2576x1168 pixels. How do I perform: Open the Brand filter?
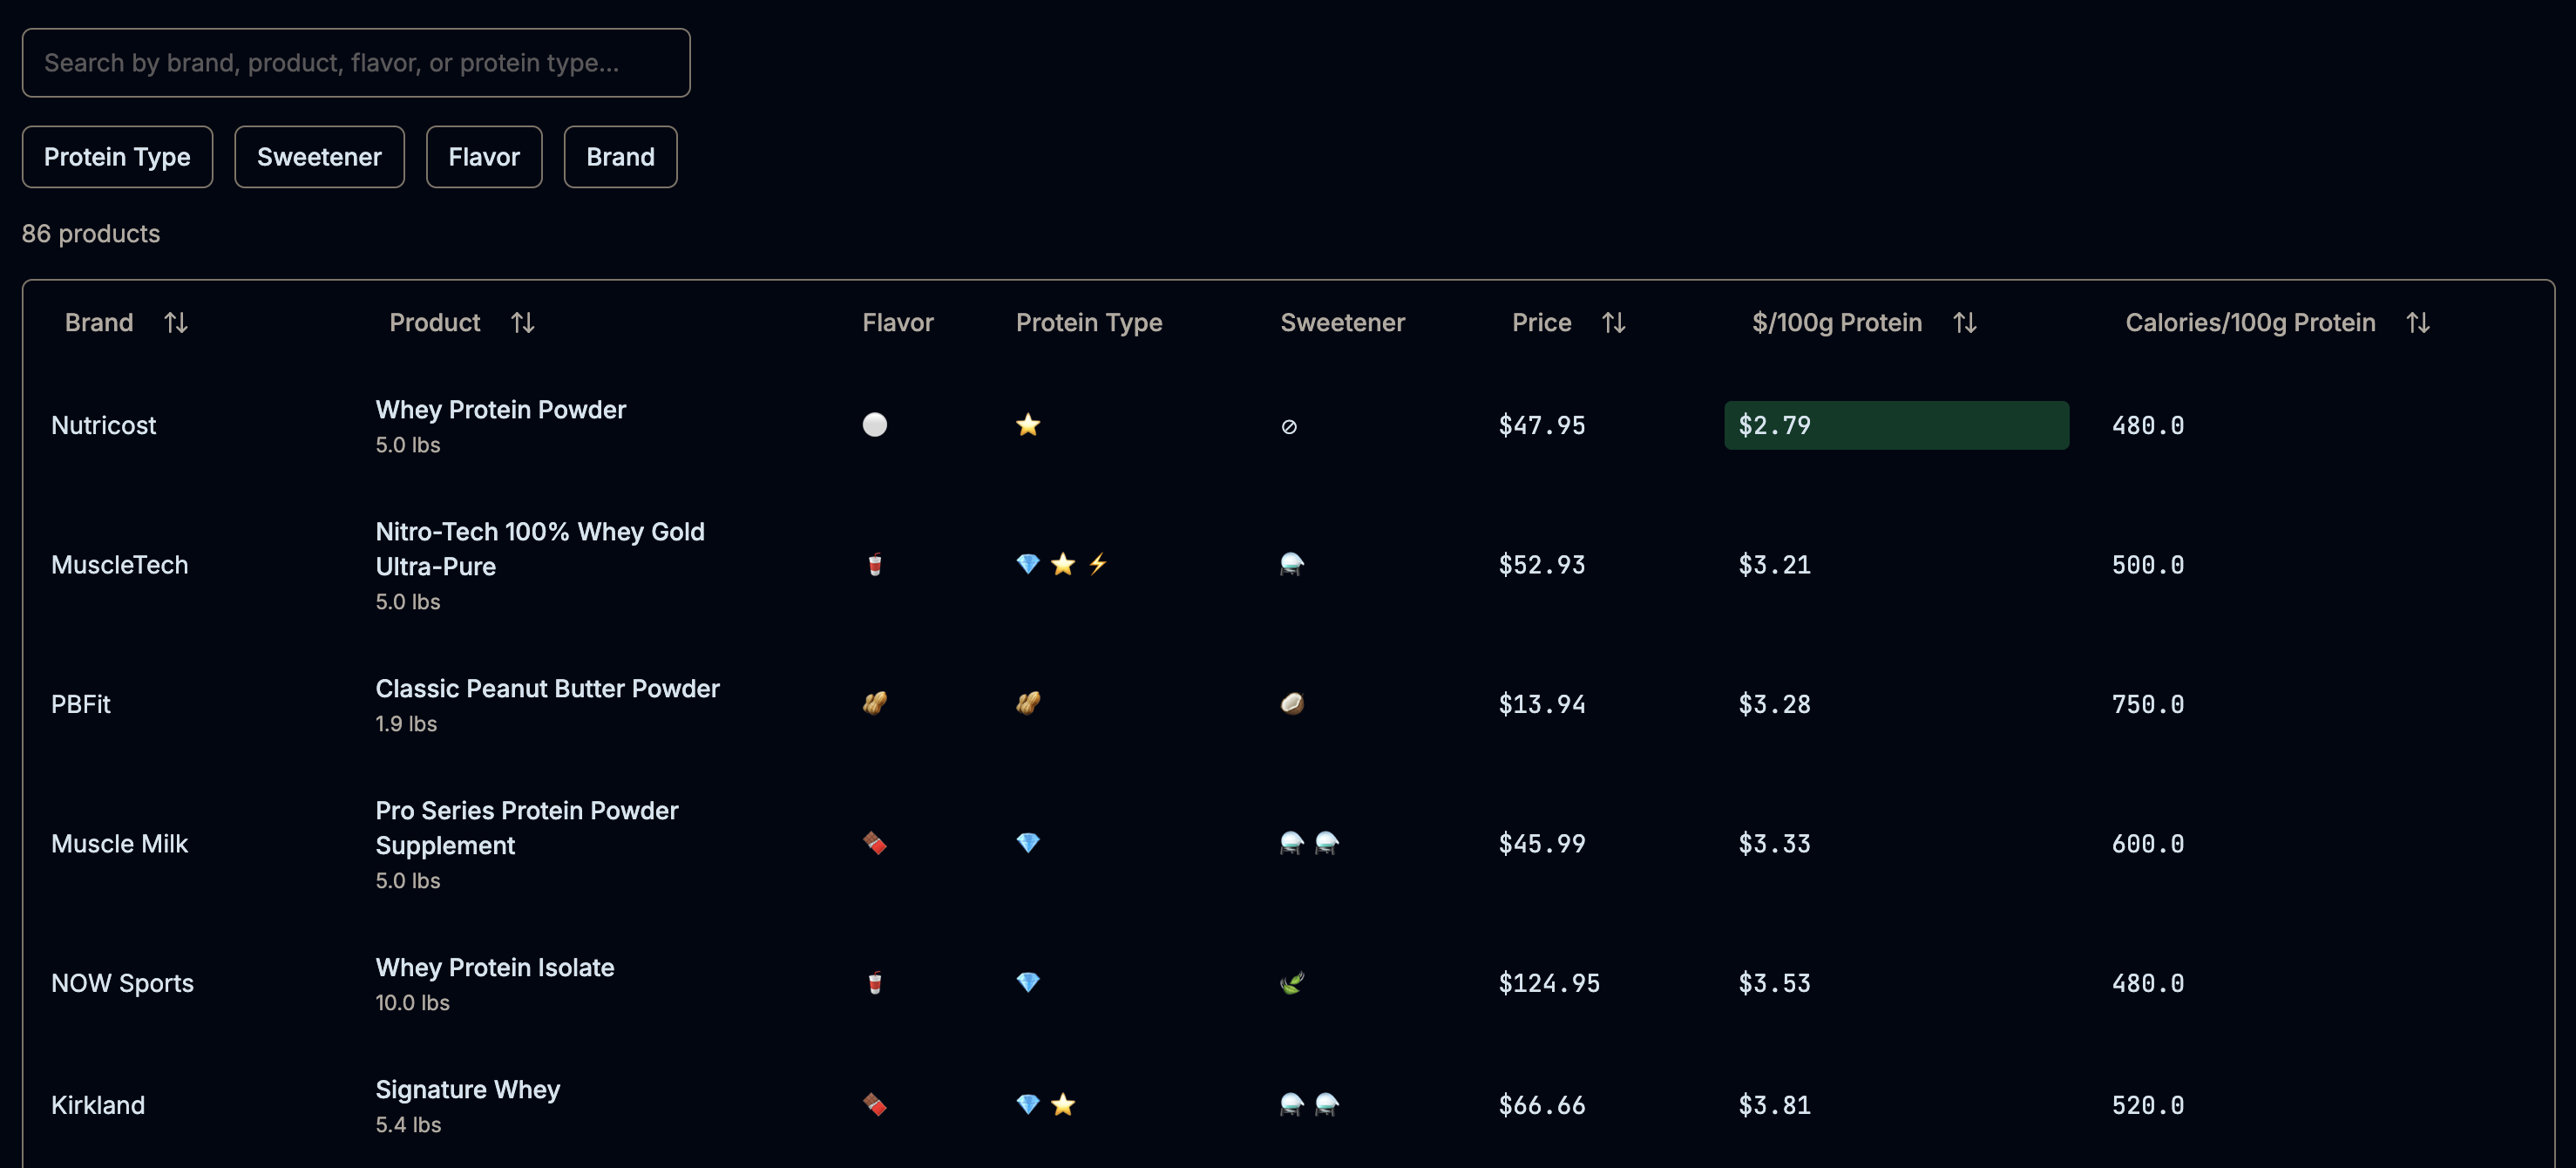click(x=620, y=156)
